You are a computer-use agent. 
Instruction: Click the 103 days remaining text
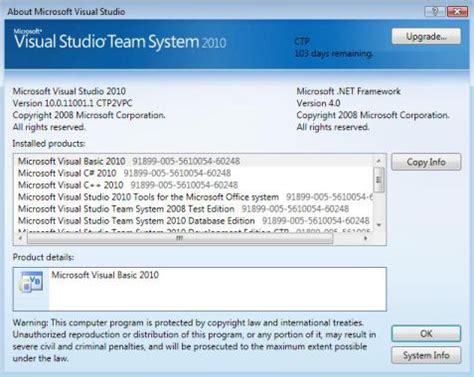tap(334, 53)
